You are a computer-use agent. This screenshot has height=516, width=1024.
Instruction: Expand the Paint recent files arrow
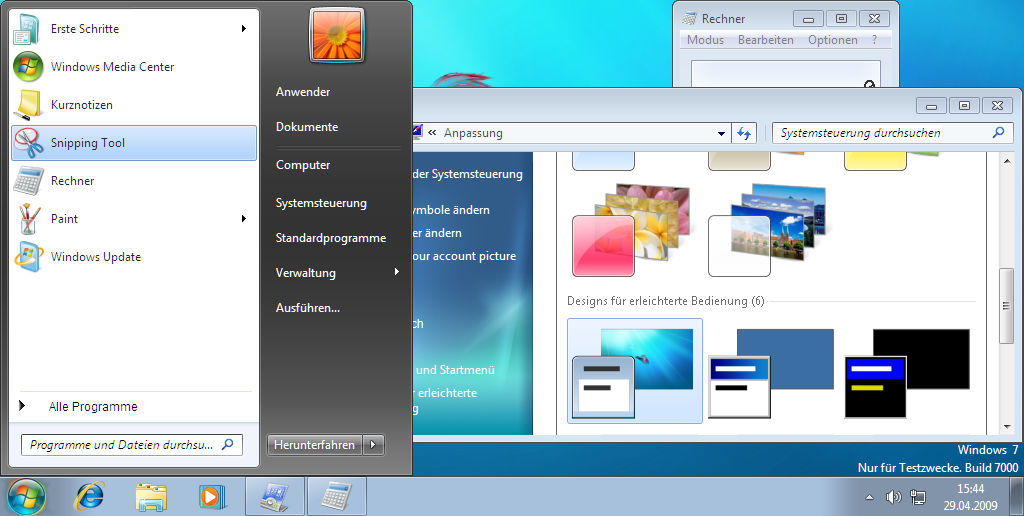tap(244, 218)
